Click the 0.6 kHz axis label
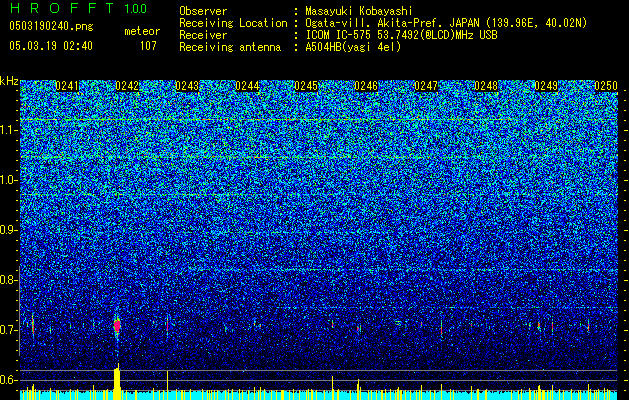Image resolution: width=629 pixels, height=400 pixels. coord(8,380)
